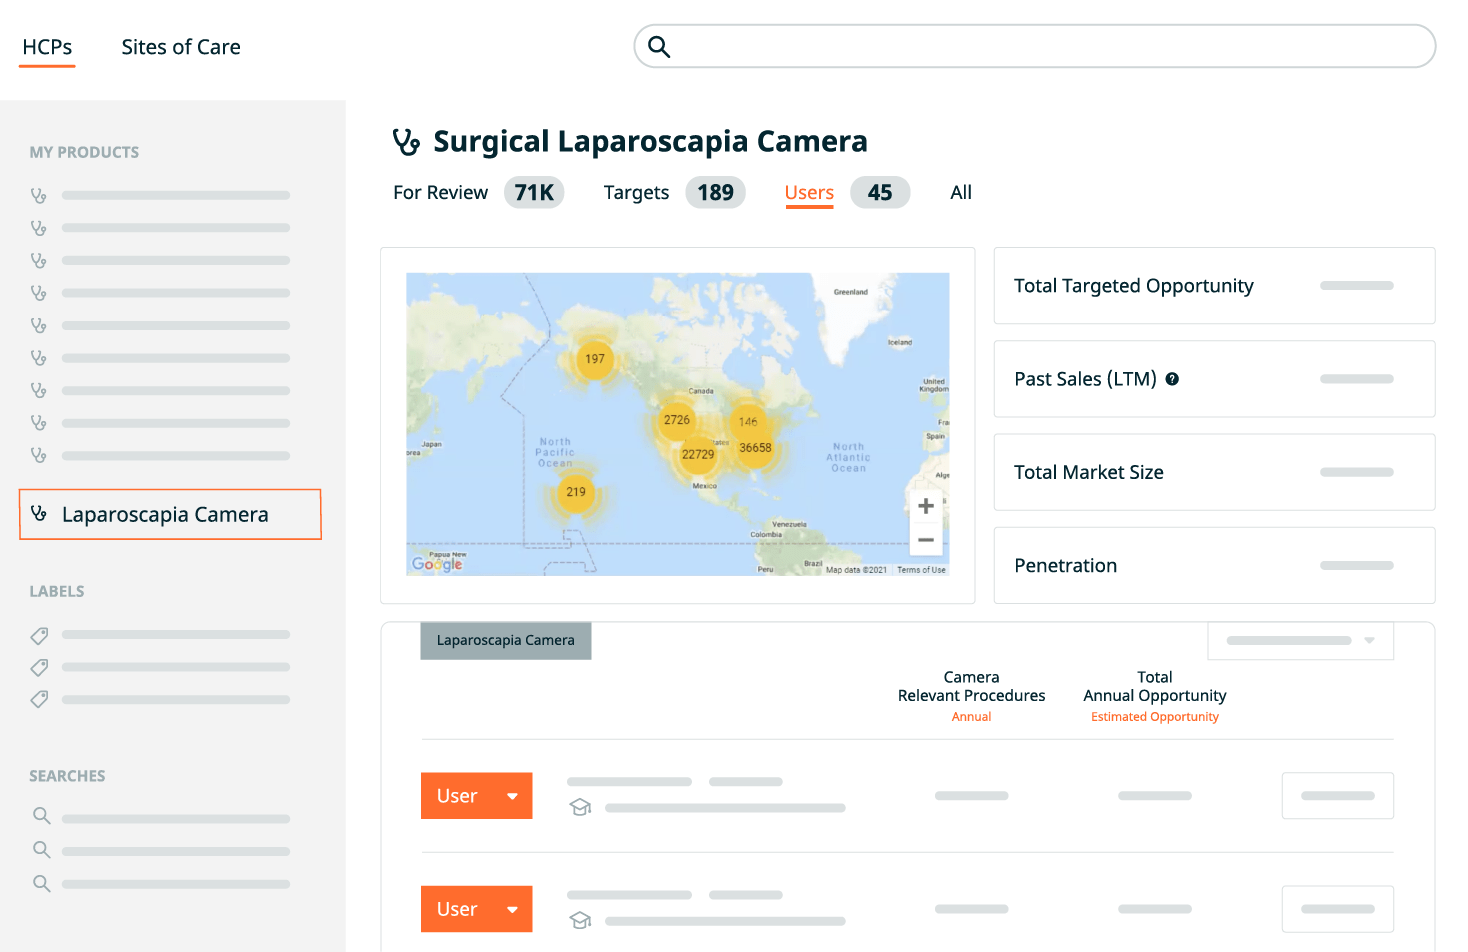Viewport: 1468px width, 952px height.
Task: Click the first saved search magnifier icon
Action: click(41, 816)
